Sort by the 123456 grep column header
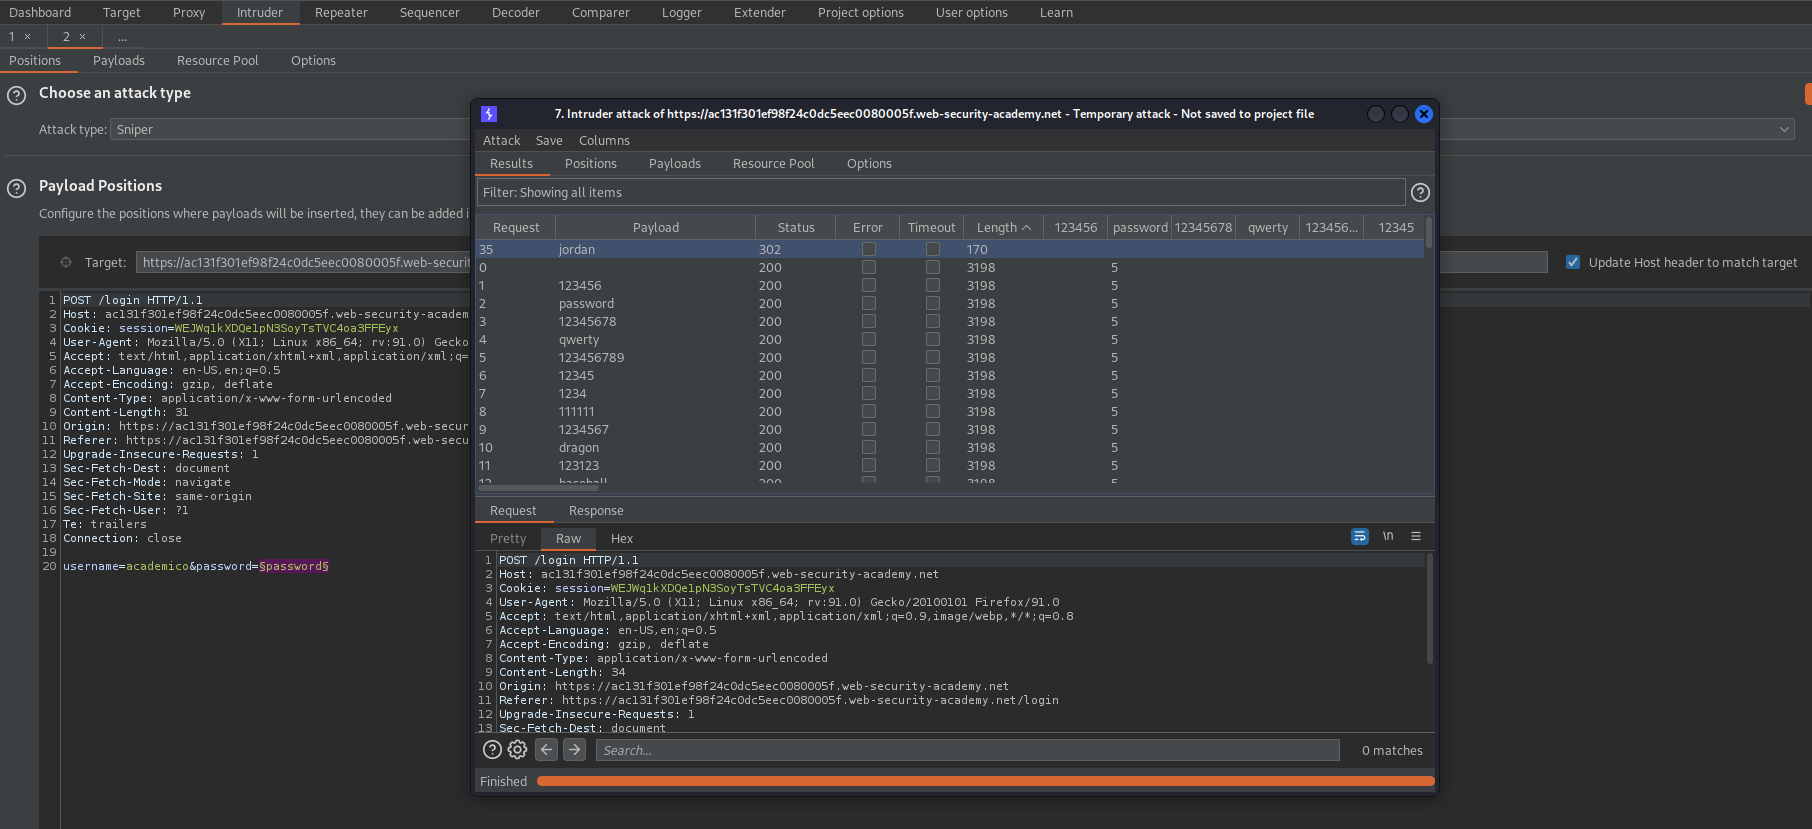1812x829 pixels. pyautogui.click(x=1076, y=228)
